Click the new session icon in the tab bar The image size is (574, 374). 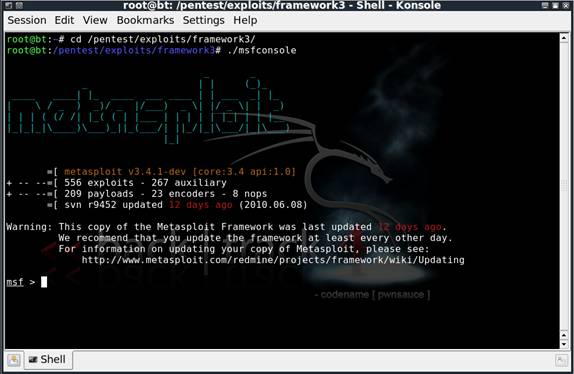coord(14,360)
